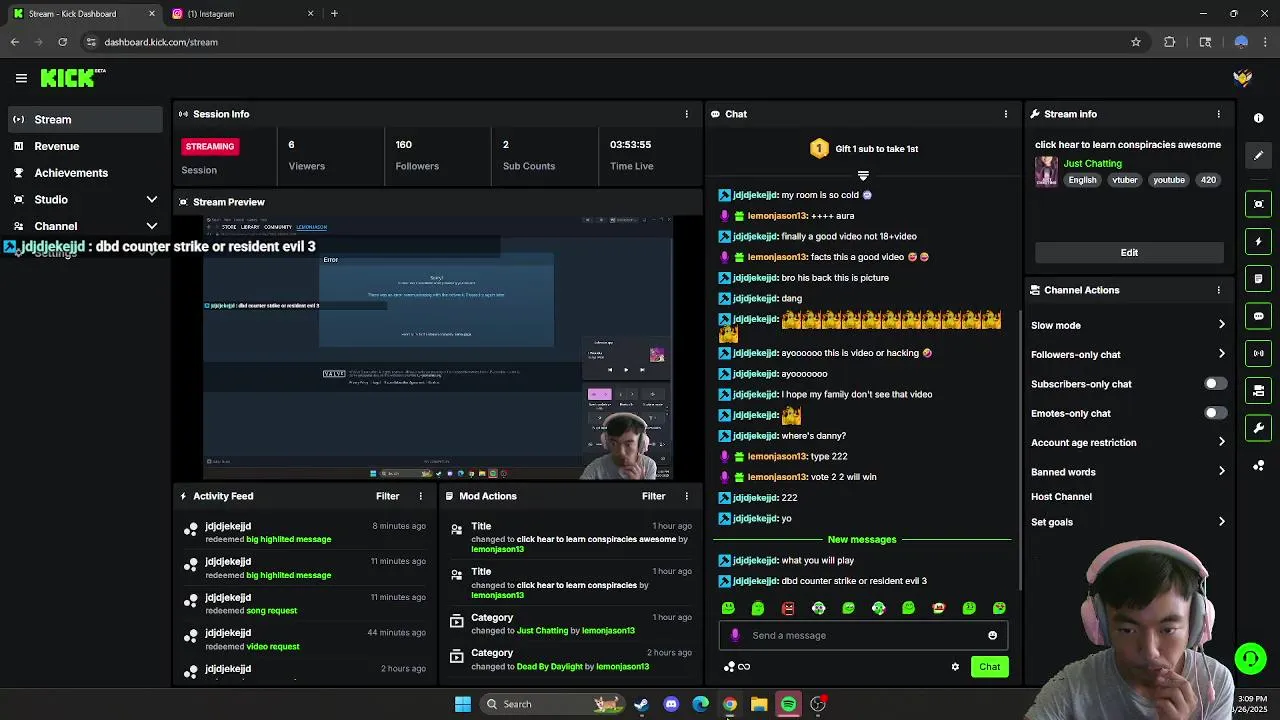Jump to New messages in chat

862,540
